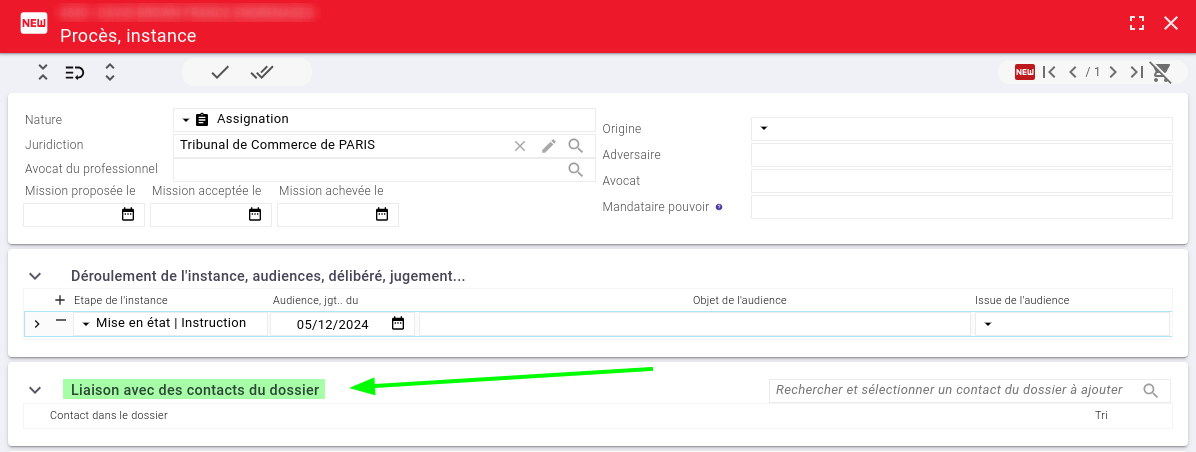The height and width of the screenshot is (452, 1196).
Task: Open the Mission proposée le calendar
Action: [128, 215]
